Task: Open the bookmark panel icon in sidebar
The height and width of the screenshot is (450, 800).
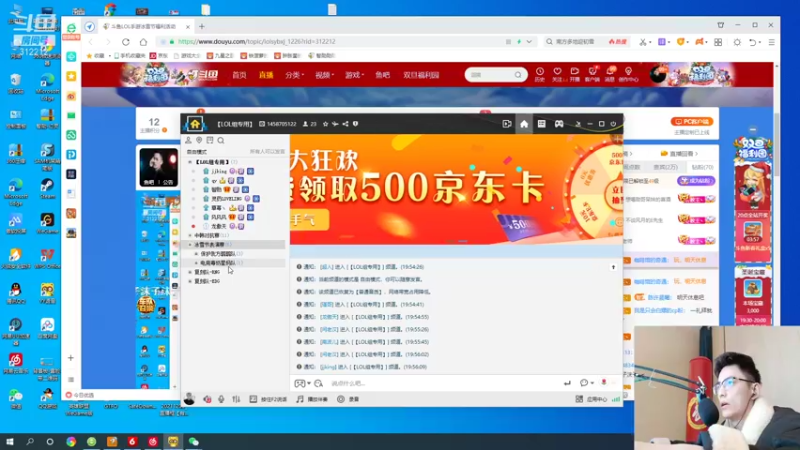Action: coord(210,140)
